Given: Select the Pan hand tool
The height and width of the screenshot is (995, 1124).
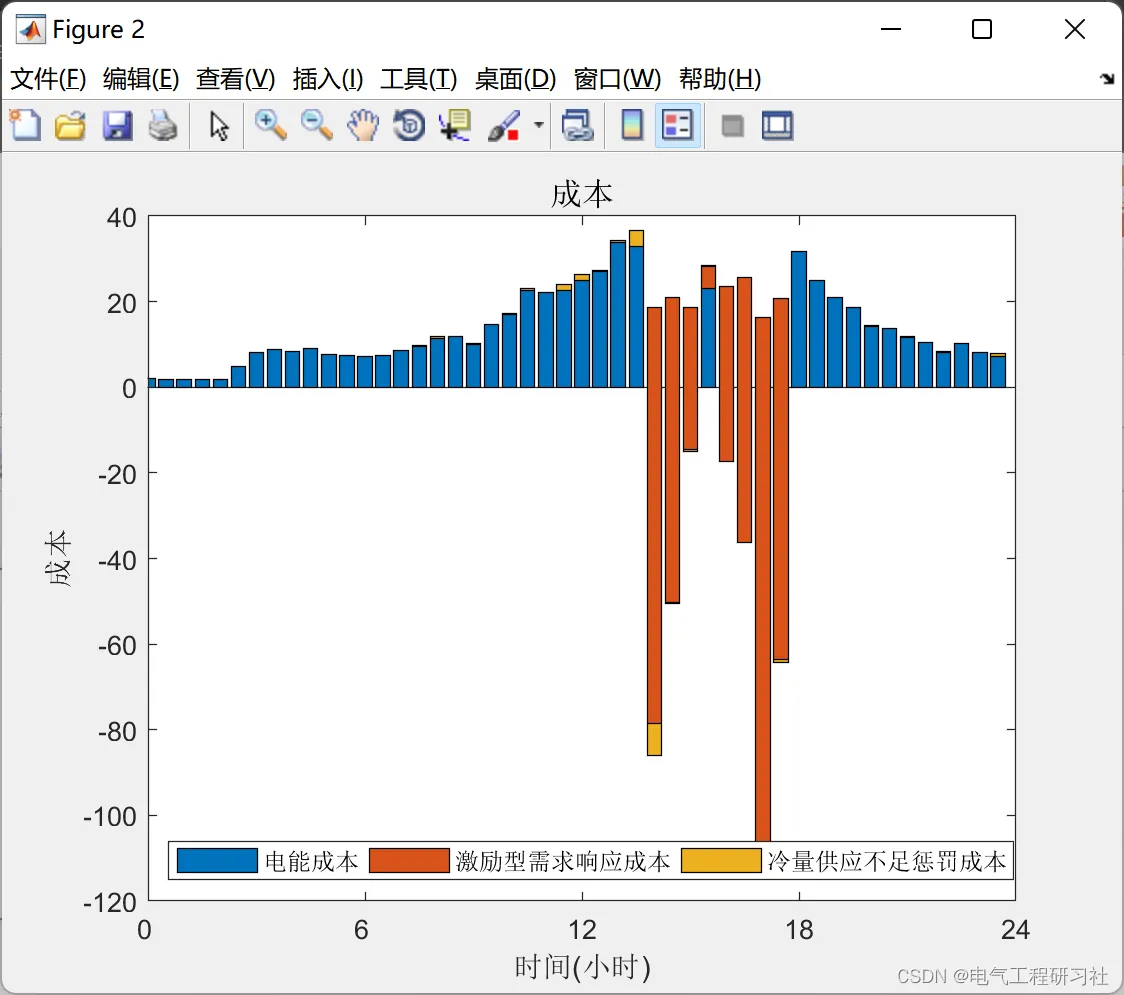Looking at the screenshot, I should pos(363,125).
